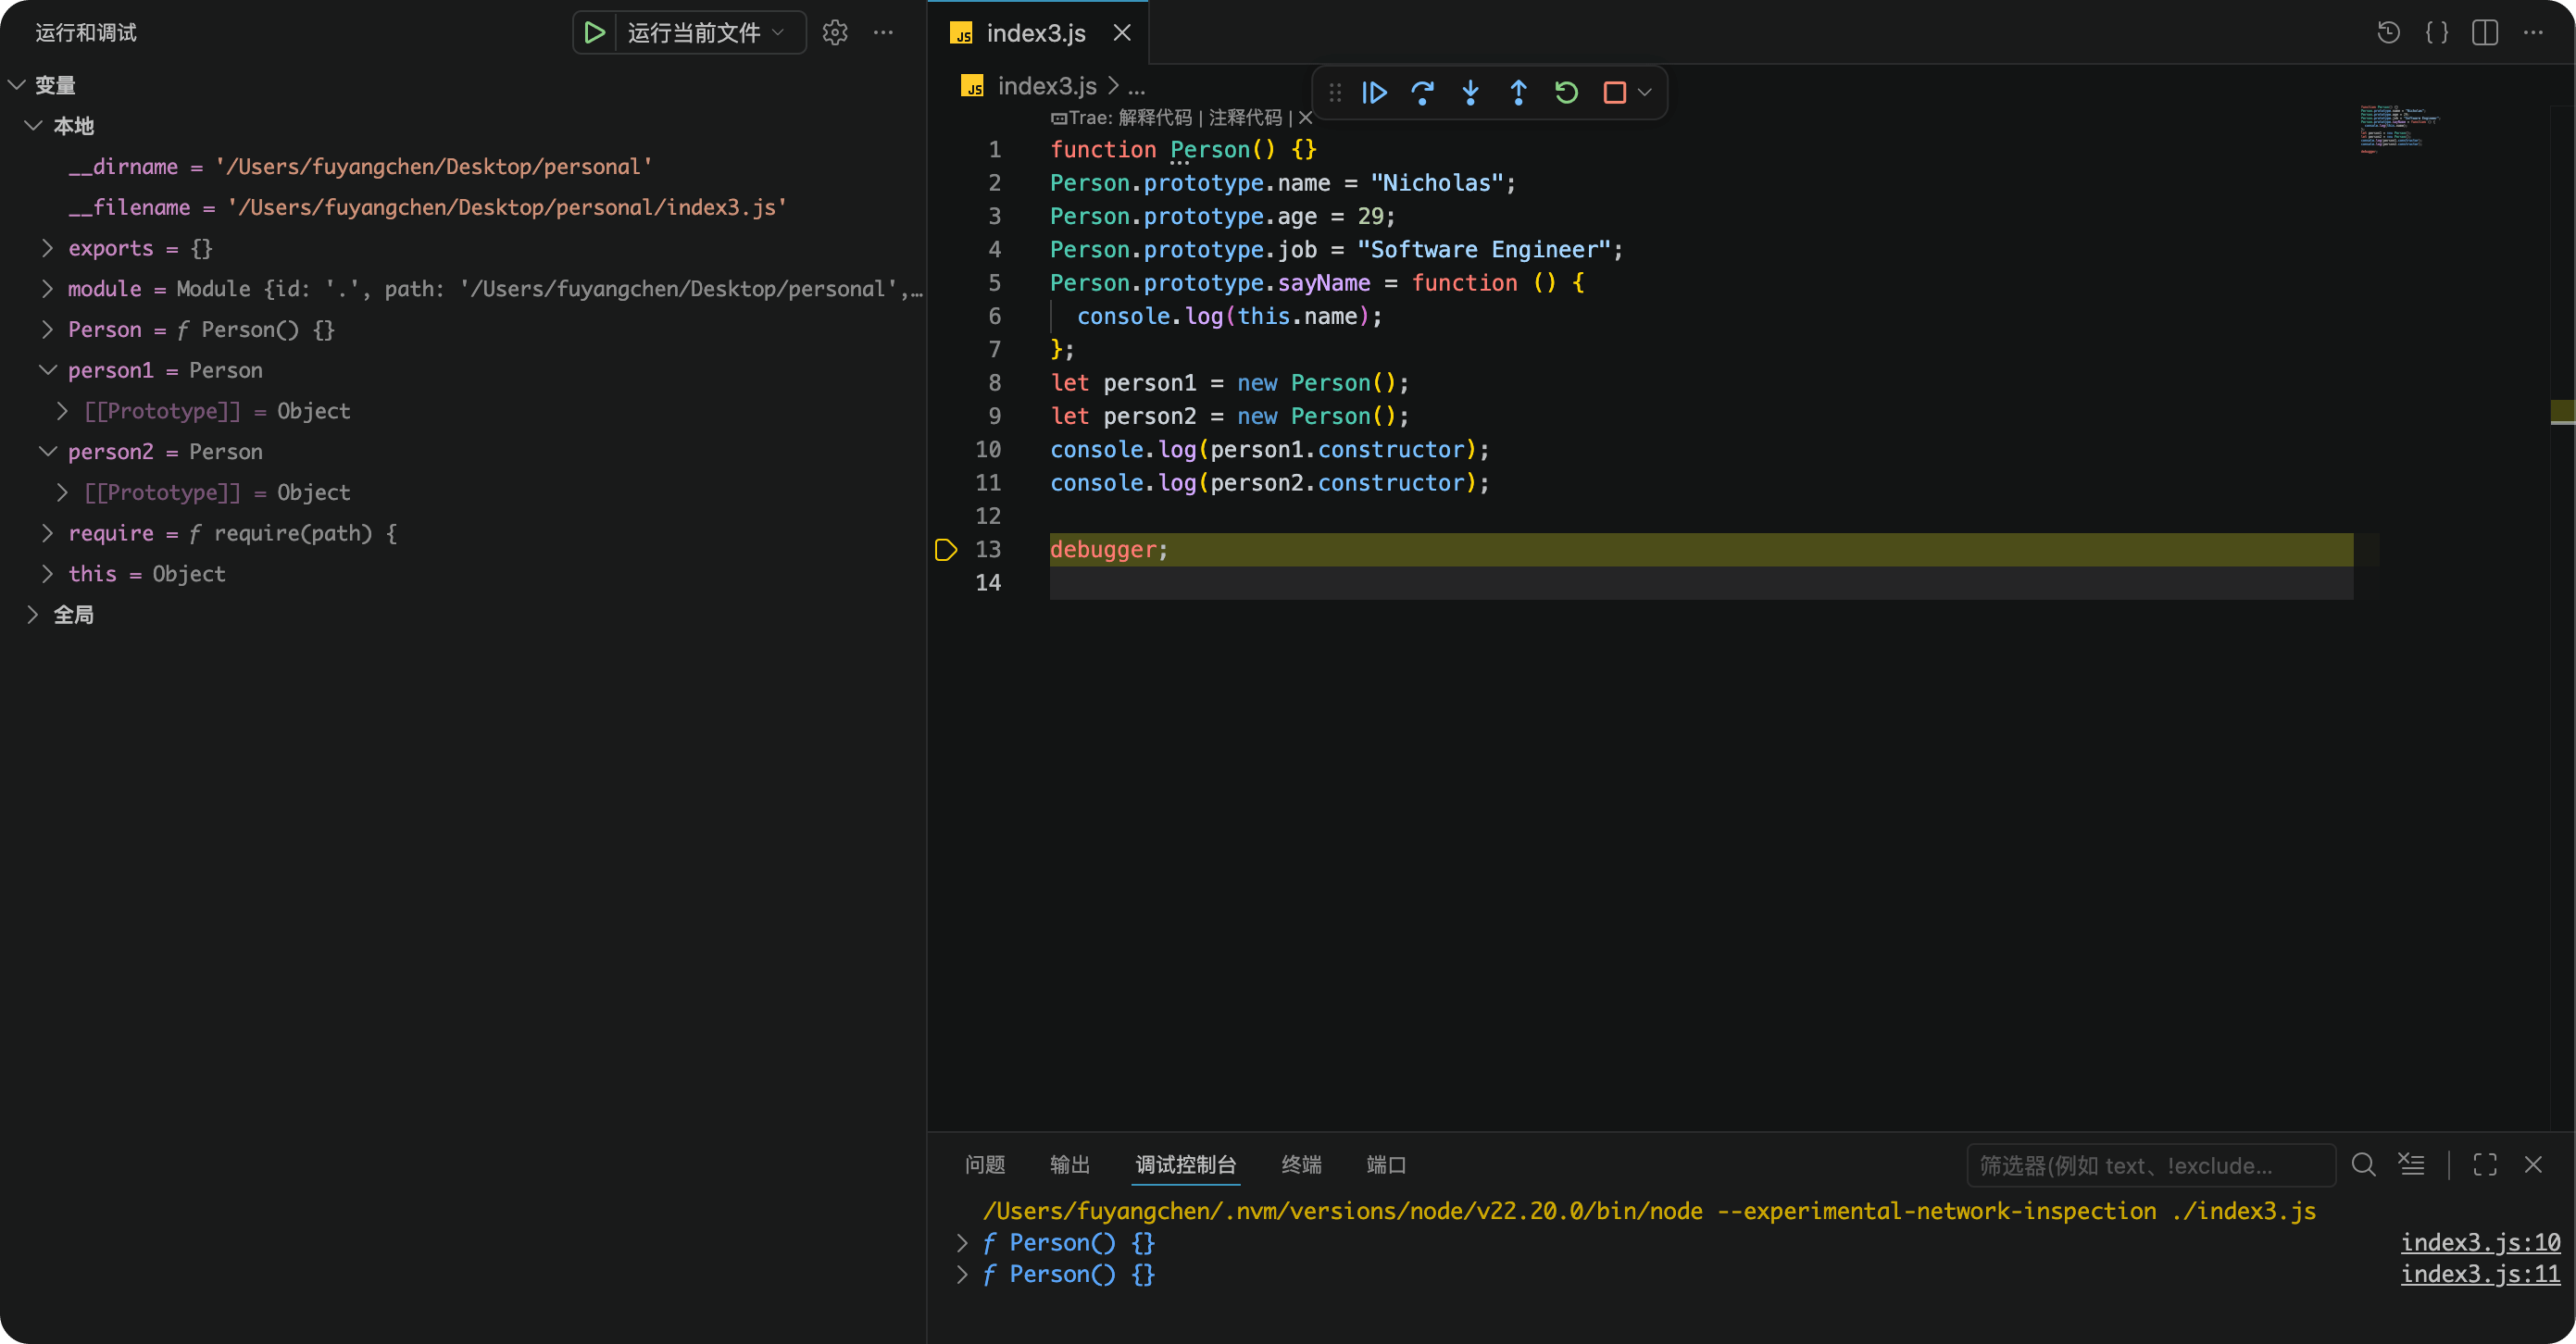
Task: Close the index3.js editor tab
Action: 1122,33
